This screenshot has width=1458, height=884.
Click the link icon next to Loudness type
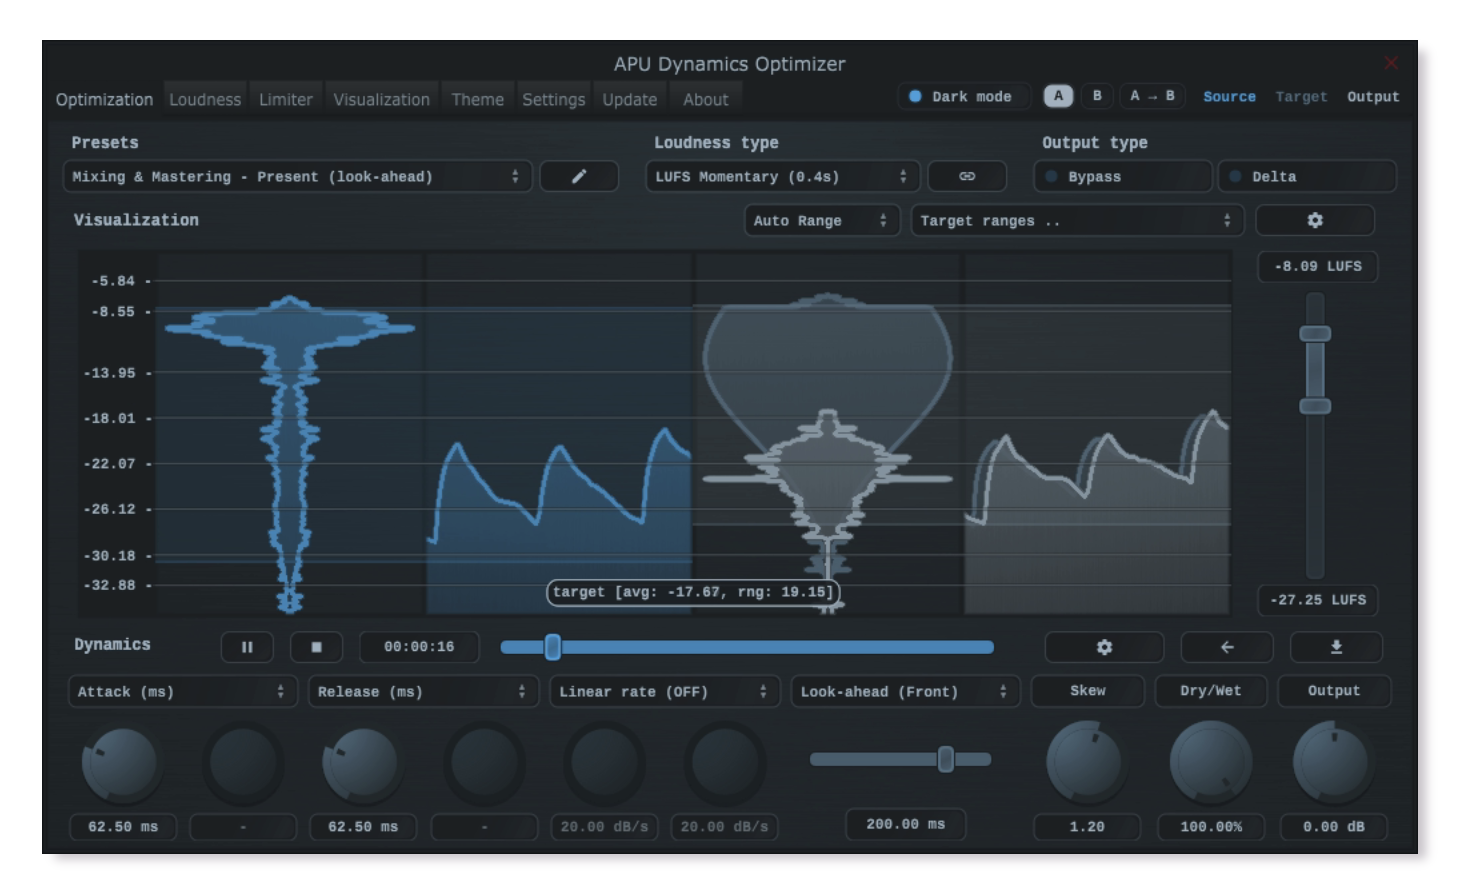(967, 176)
